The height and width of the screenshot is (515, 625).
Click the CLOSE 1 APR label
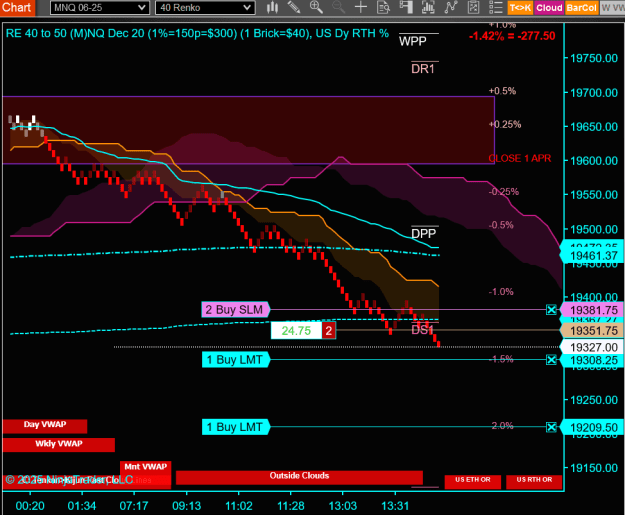[x=520, y=158]
